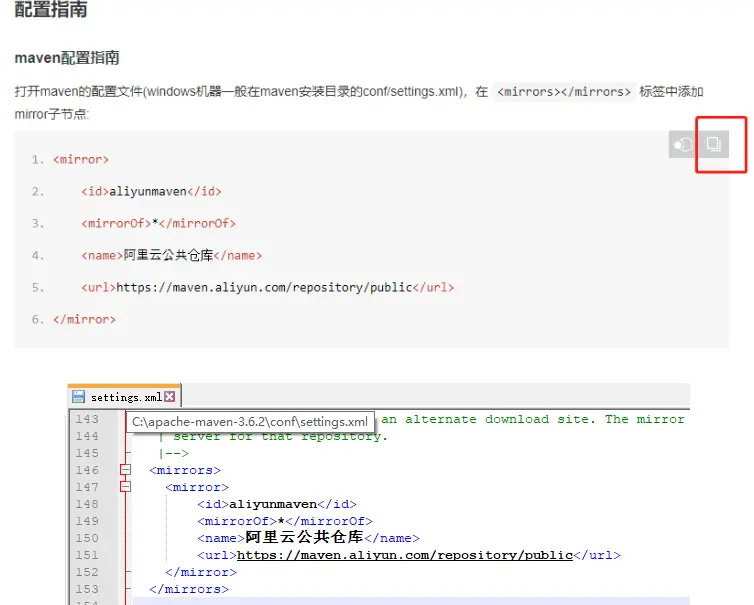Copy the mirror code block contents
The height and width of the screenshot is (605, 754).
click(x=714, y=144)
